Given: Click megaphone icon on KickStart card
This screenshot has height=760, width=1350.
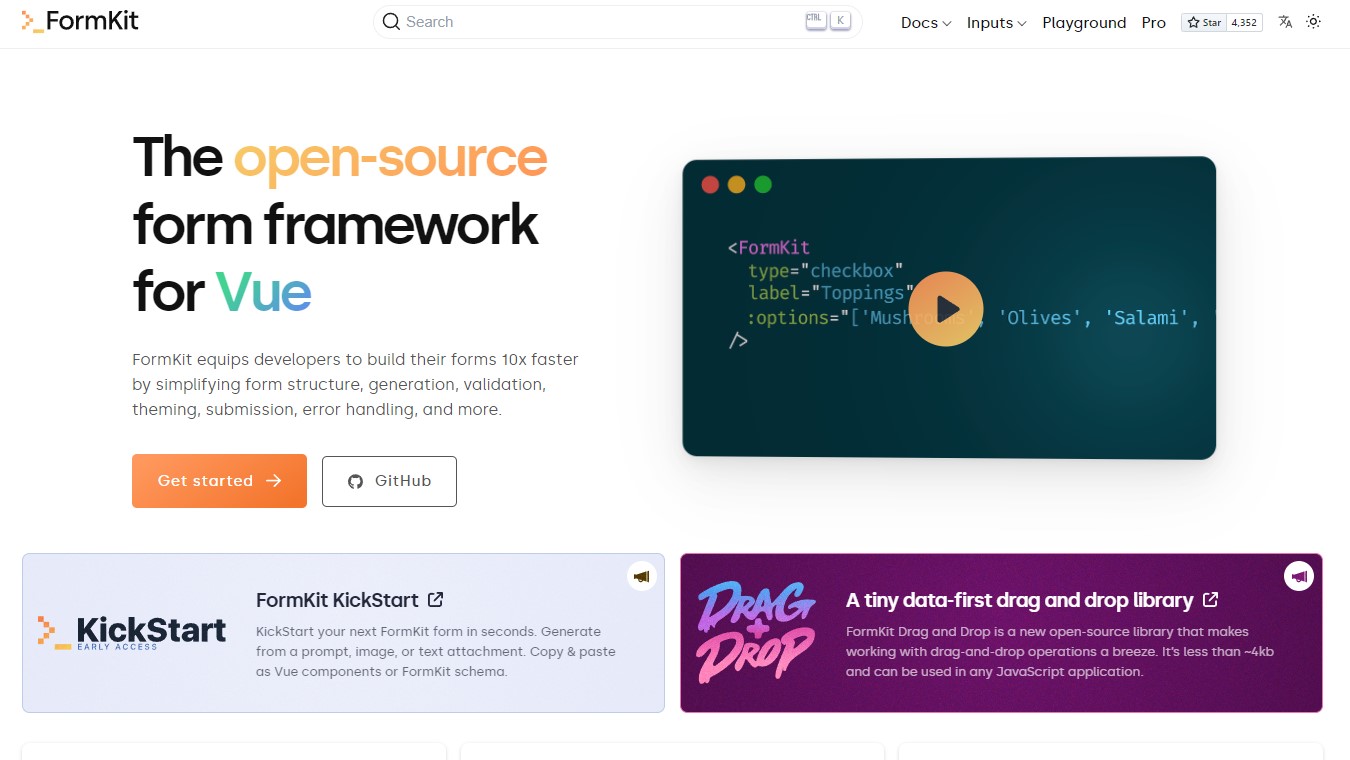Looking at the screenshot, I should click(x=642, y=576).
